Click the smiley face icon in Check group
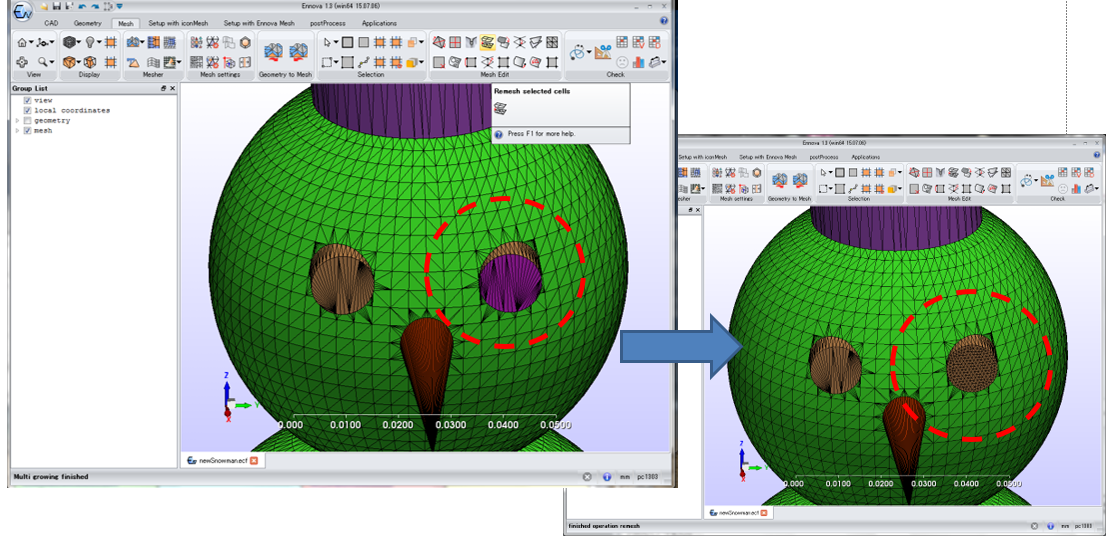Screen dimensions: 1110x546 point(621,62)
